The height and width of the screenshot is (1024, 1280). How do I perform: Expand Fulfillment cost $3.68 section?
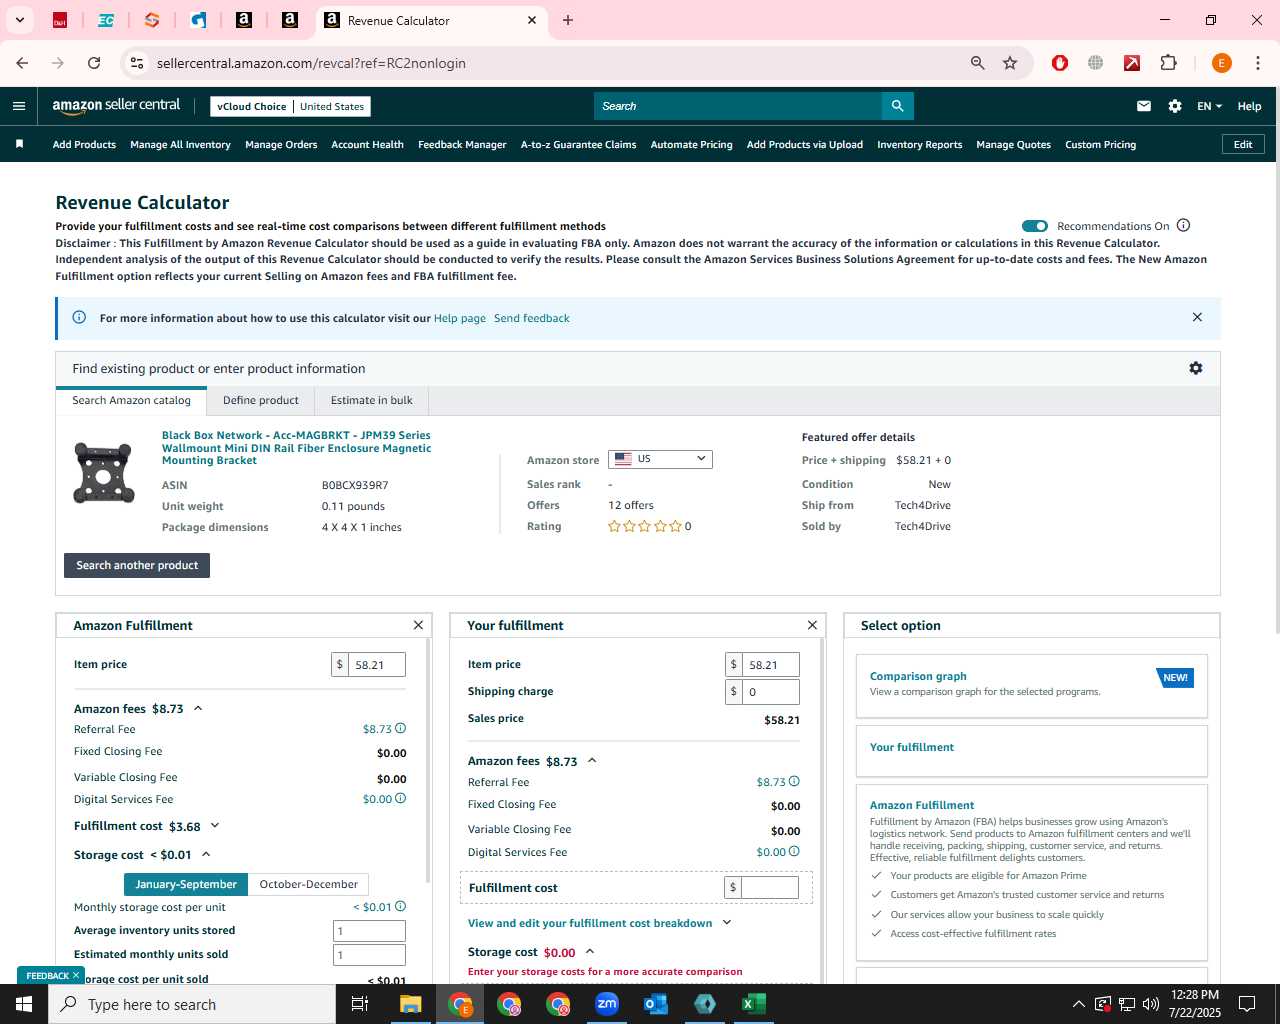(x=215, y=826)
